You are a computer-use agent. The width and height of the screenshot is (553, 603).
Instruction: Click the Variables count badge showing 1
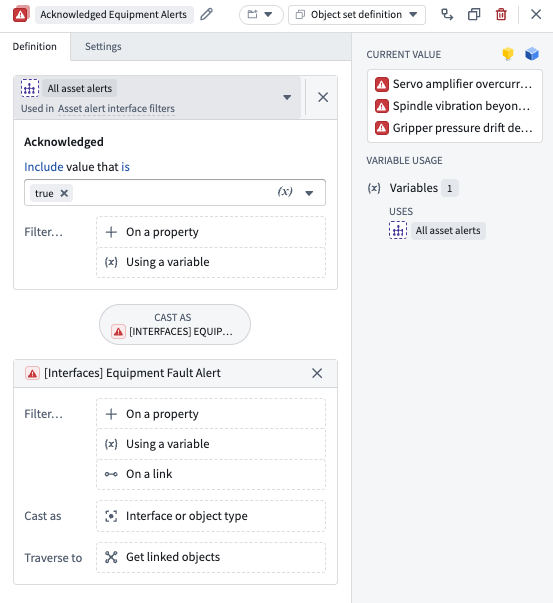[450, 188]
